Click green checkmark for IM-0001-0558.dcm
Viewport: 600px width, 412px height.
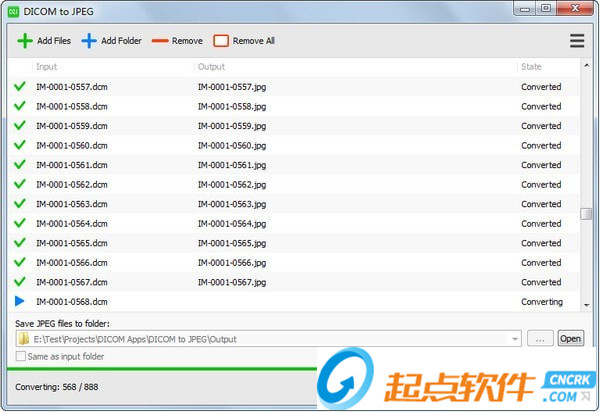[20, 106]
